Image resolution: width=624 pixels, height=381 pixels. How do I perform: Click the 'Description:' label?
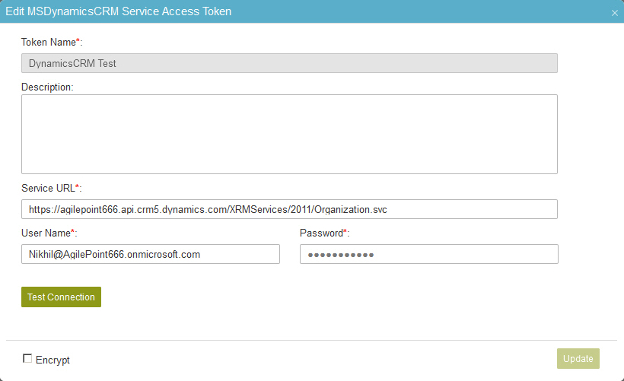point(47,87)
